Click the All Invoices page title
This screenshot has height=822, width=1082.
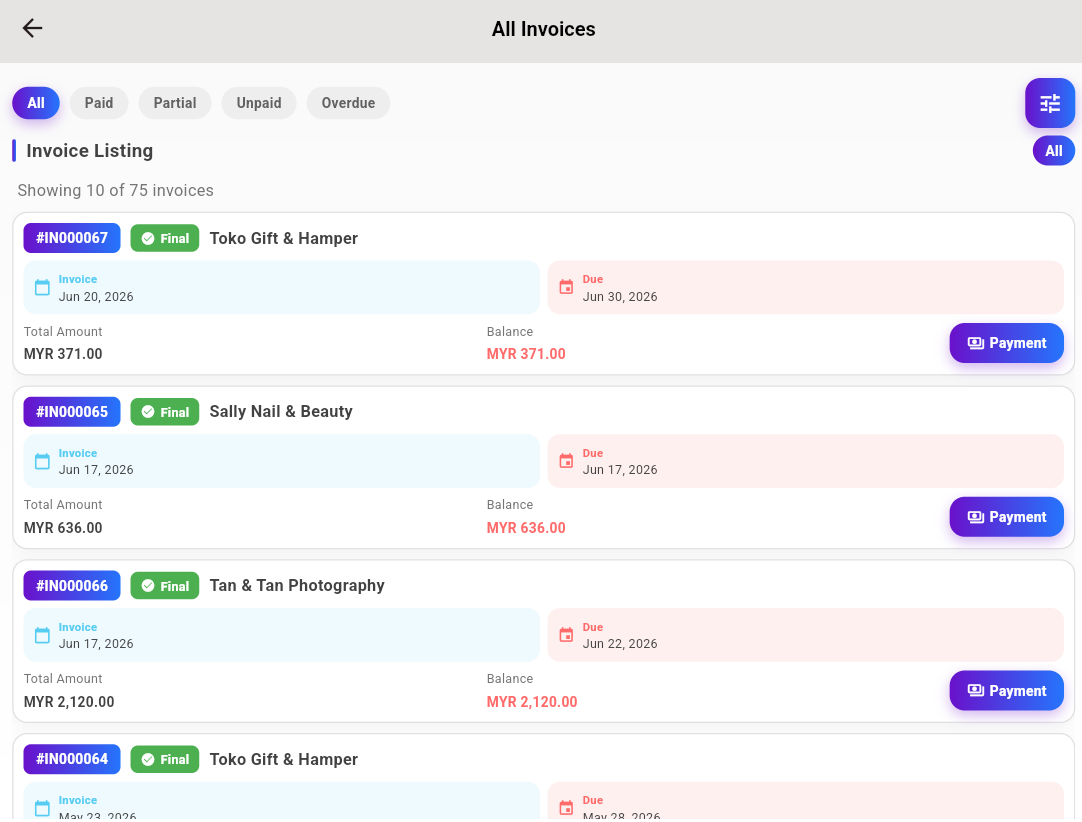543,29
